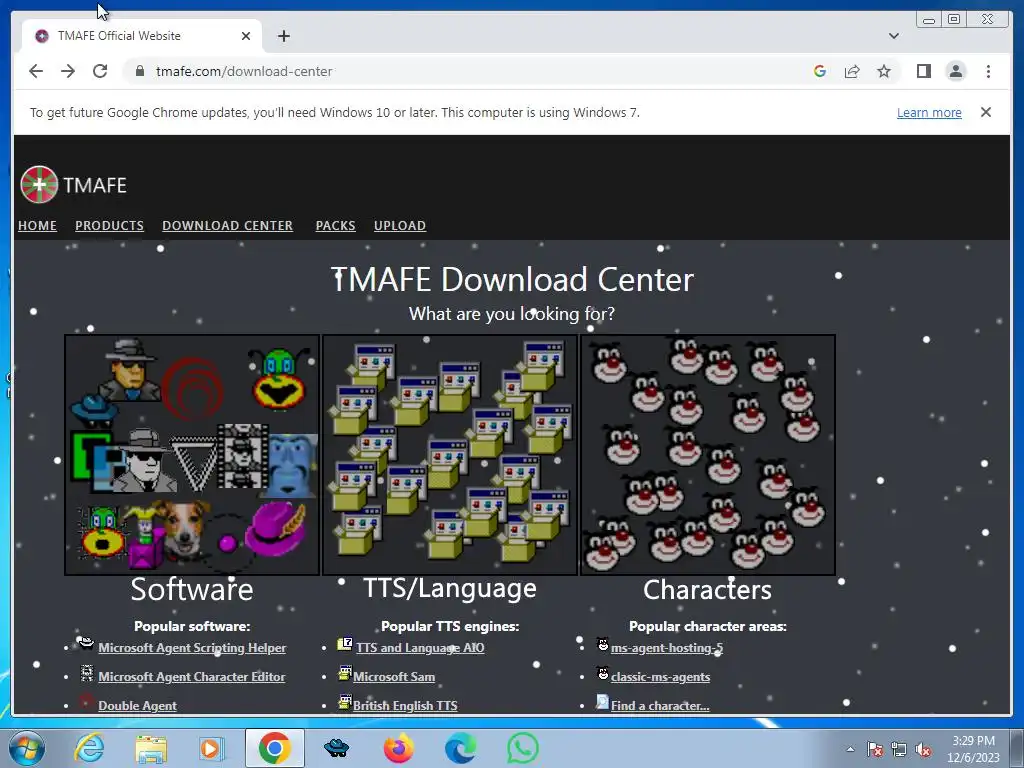Open Chrome side panel
The width and height of the screenshot is (1024, 768).
(923, 71)
